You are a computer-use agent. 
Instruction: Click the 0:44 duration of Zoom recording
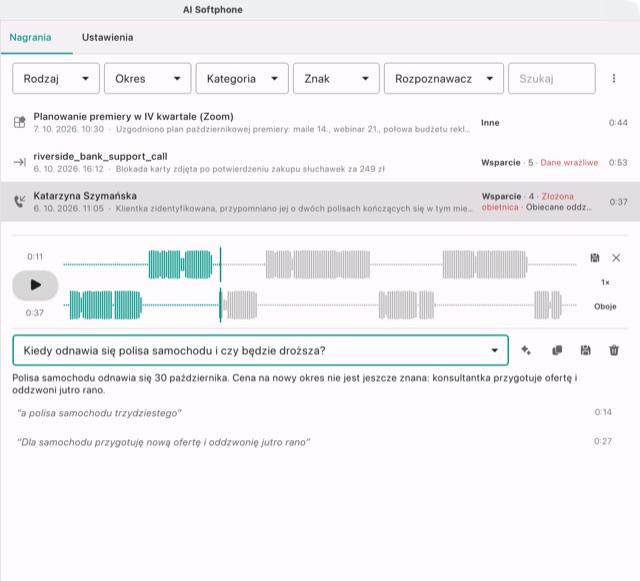[618, 123]
